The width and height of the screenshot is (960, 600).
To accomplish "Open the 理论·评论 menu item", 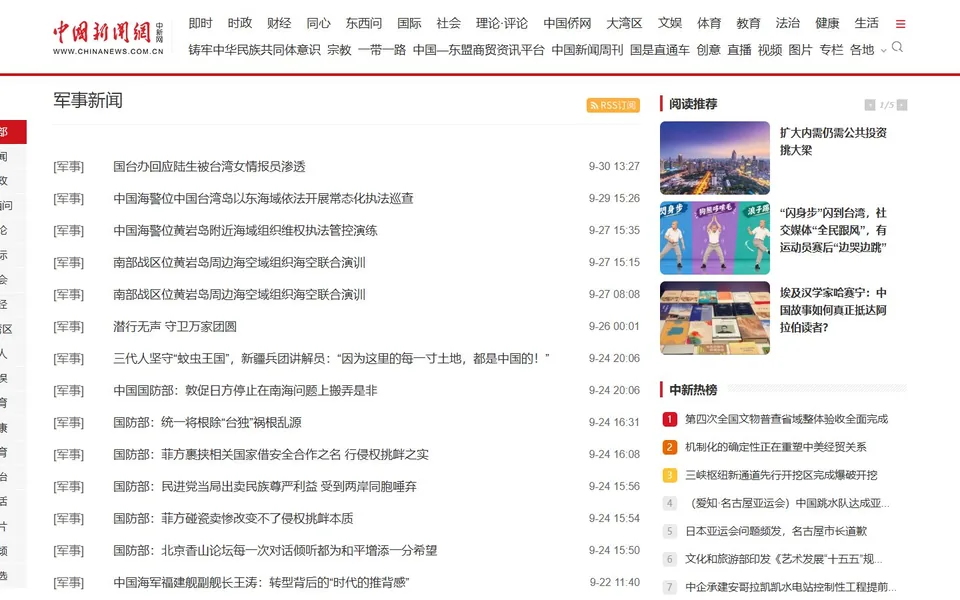I will click(501, 23).
